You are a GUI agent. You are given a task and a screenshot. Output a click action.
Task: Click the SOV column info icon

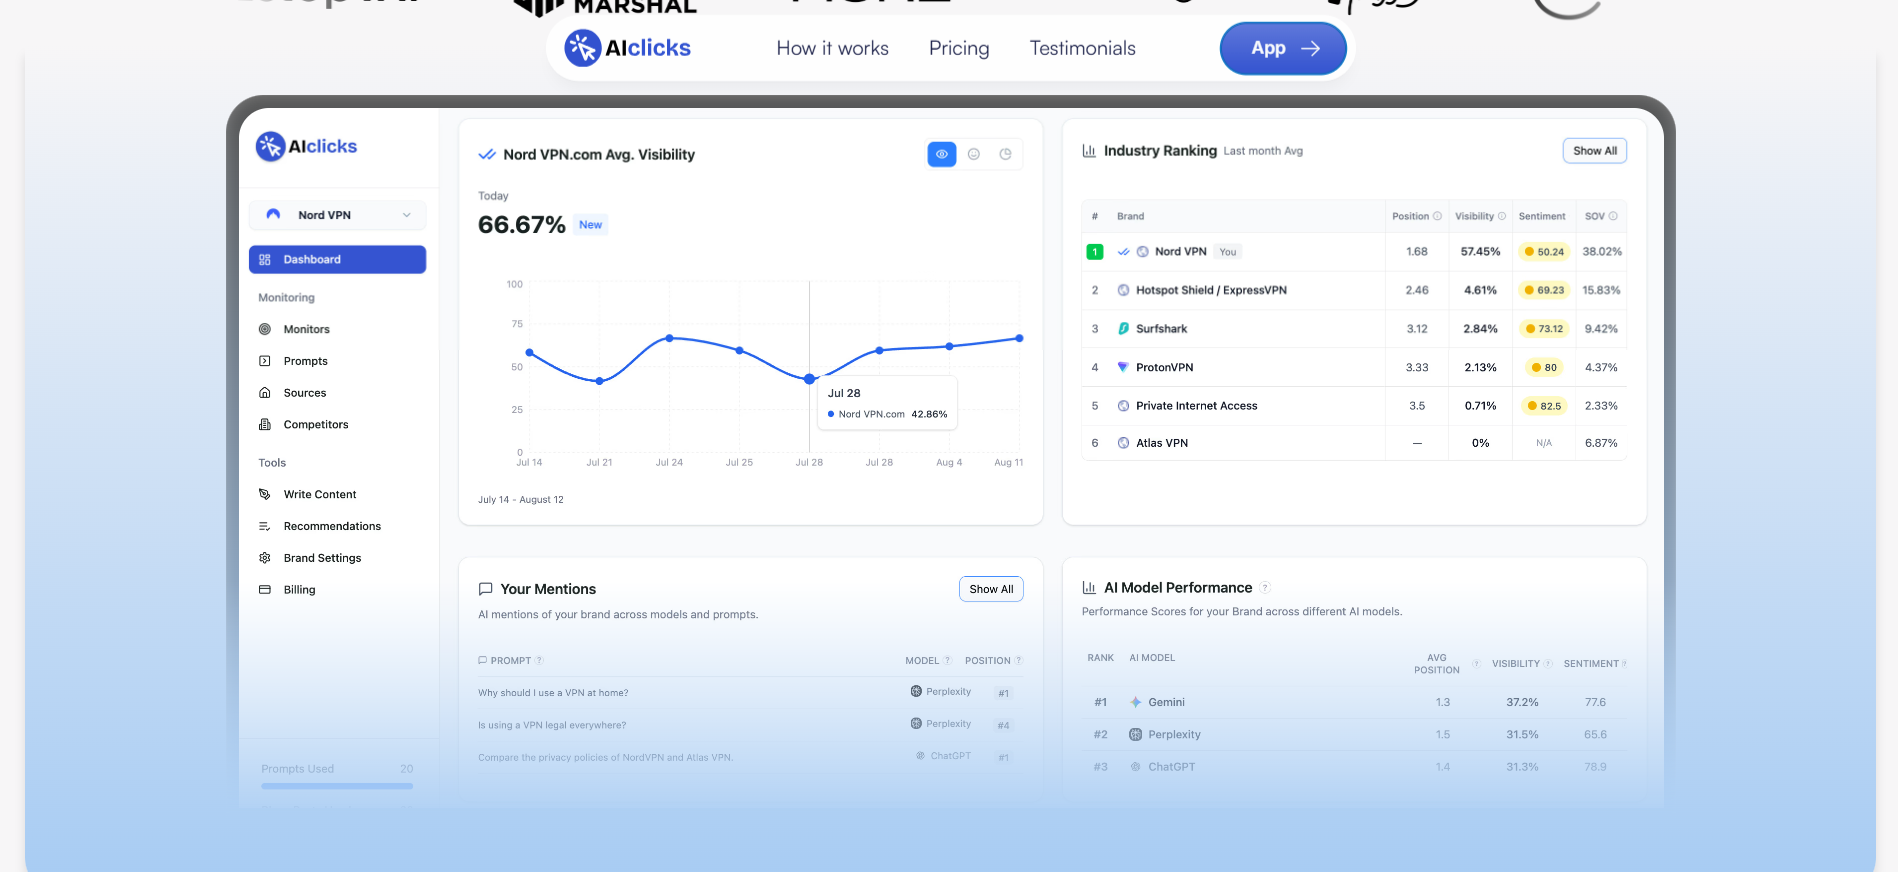pyautogui.click(x=1613, y=216)
